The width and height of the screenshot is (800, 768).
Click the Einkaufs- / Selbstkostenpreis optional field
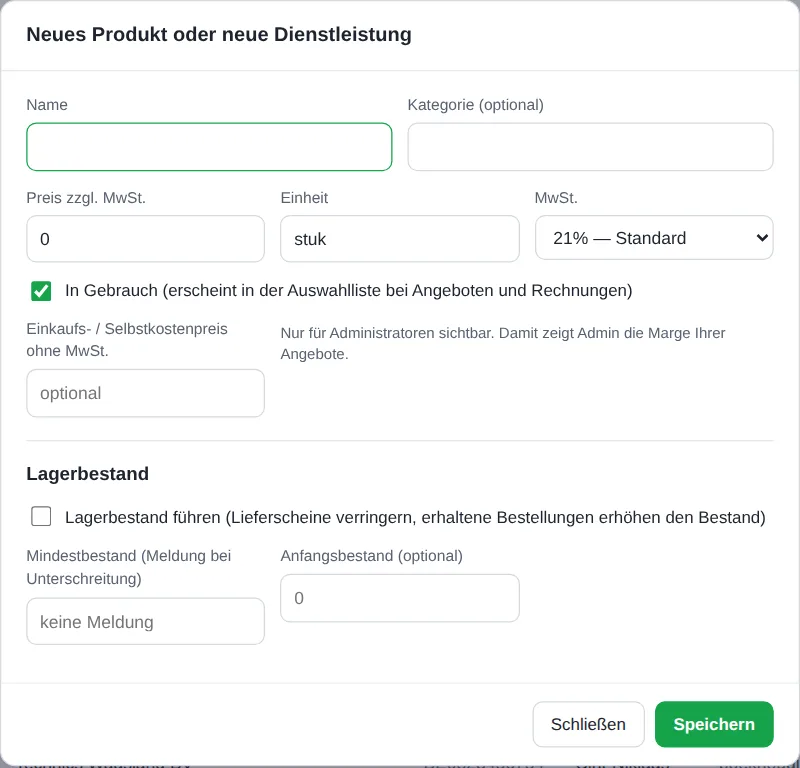145,393
